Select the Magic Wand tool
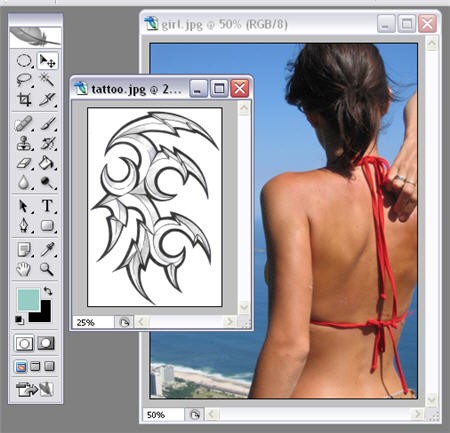450x433 pixels. coord(47,80)
